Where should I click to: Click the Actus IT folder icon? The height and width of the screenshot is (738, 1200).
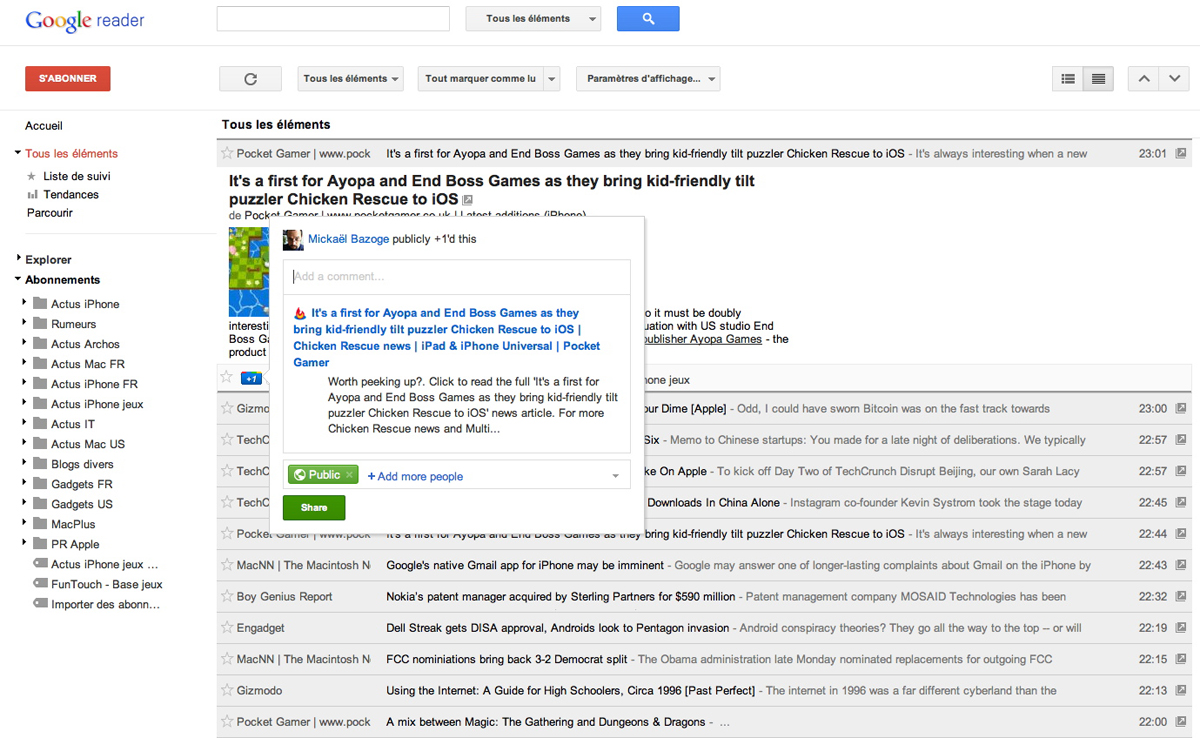point(40,424)
